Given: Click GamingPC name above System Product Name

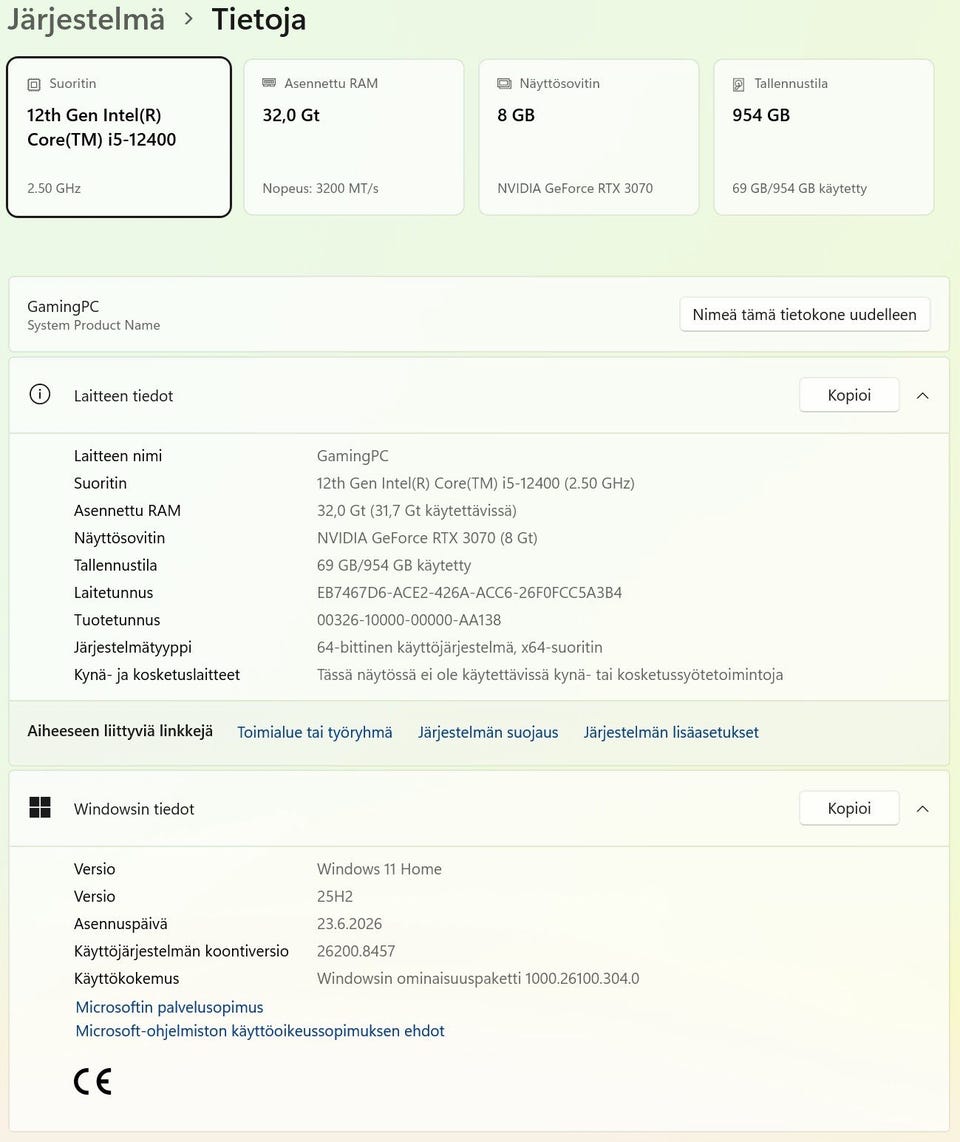Looking at the screenshot, I should pos(63,307).
